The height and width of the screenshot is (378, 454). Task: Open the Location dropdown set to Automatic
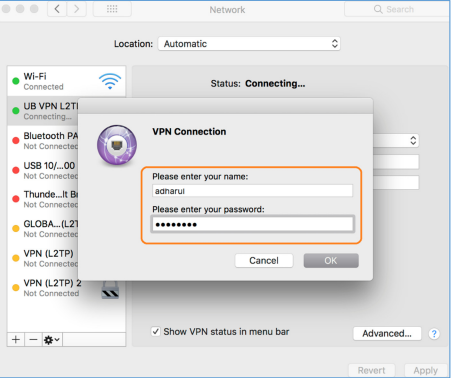[249, 44]
